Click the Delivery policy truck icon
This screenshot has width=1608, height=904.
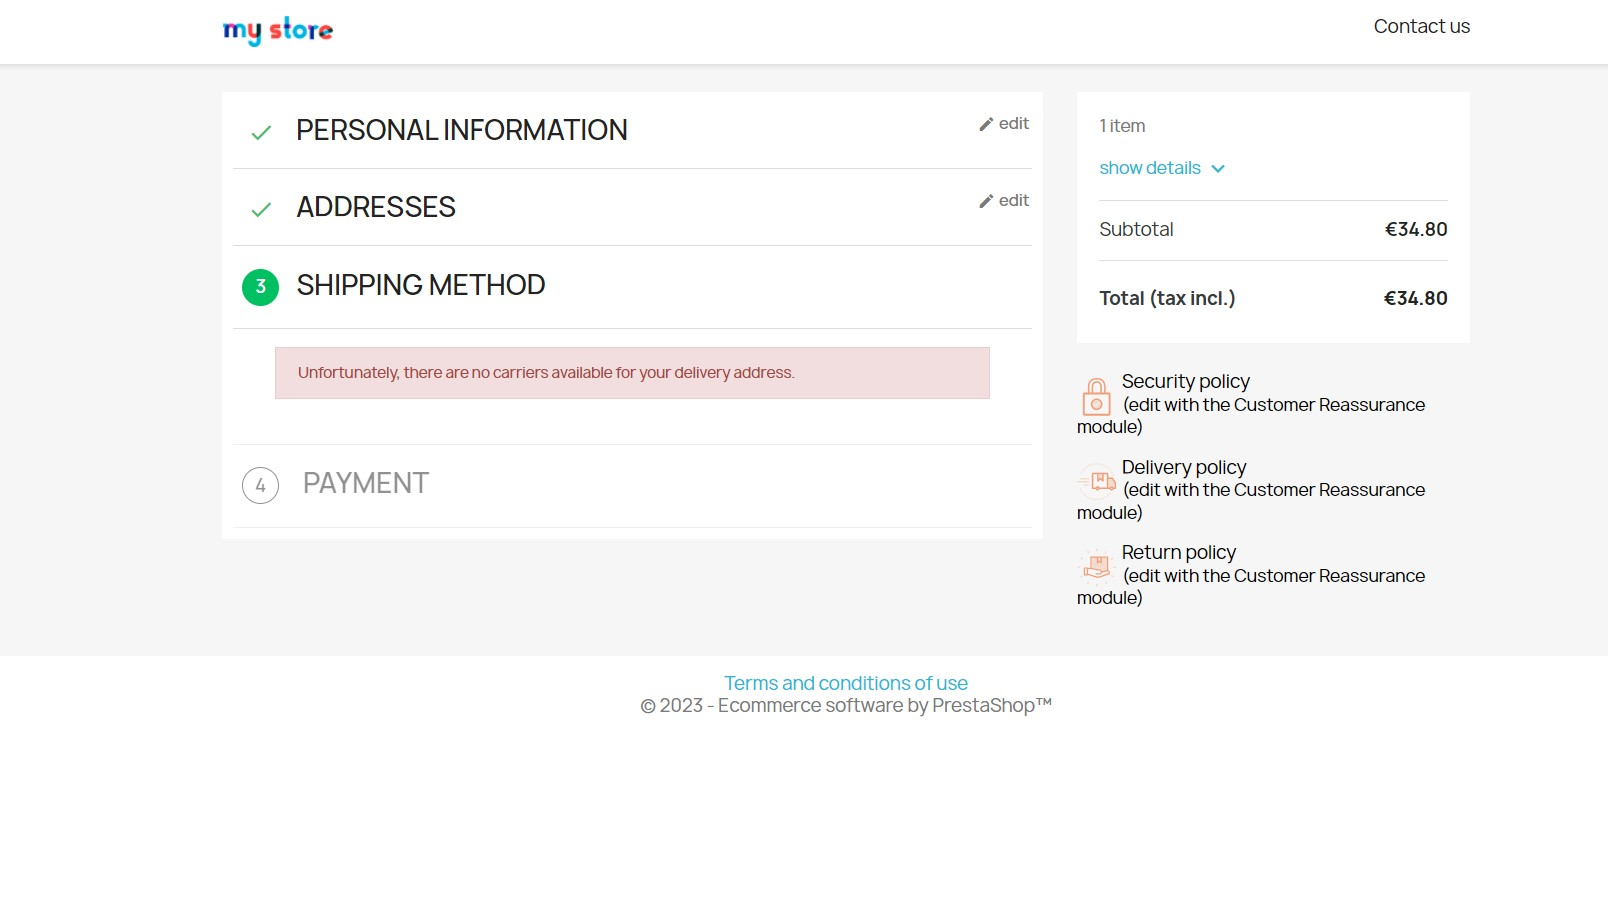click(1097, 483)
